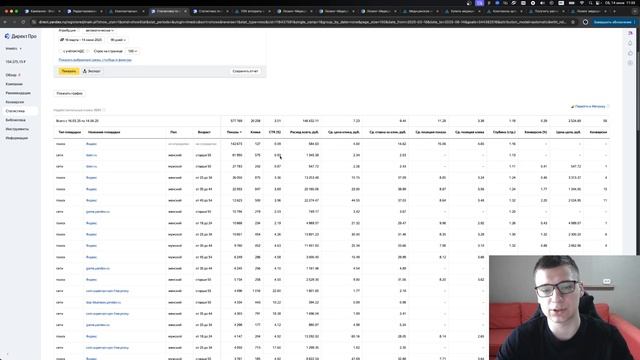Click the browser back arrow
The height and width of the screenshot is (360, 640).
pos(5,22)
